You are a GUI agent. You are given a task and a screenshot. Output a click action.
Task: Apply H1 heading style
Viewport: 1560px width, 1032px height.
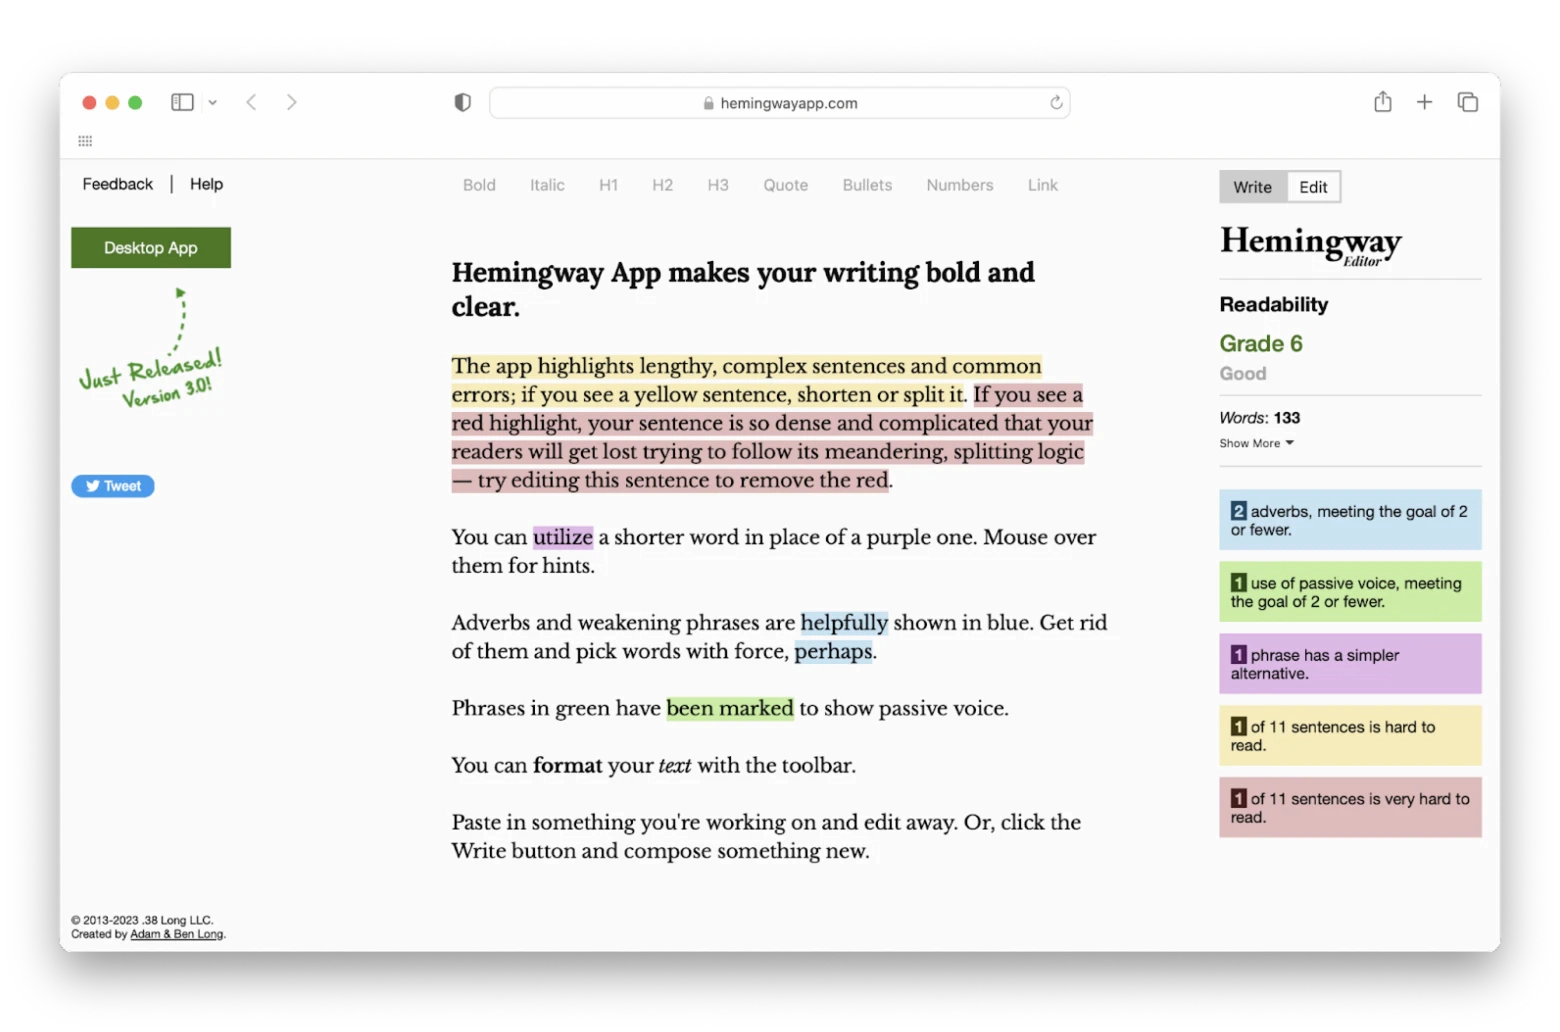[x=608, y=185]
